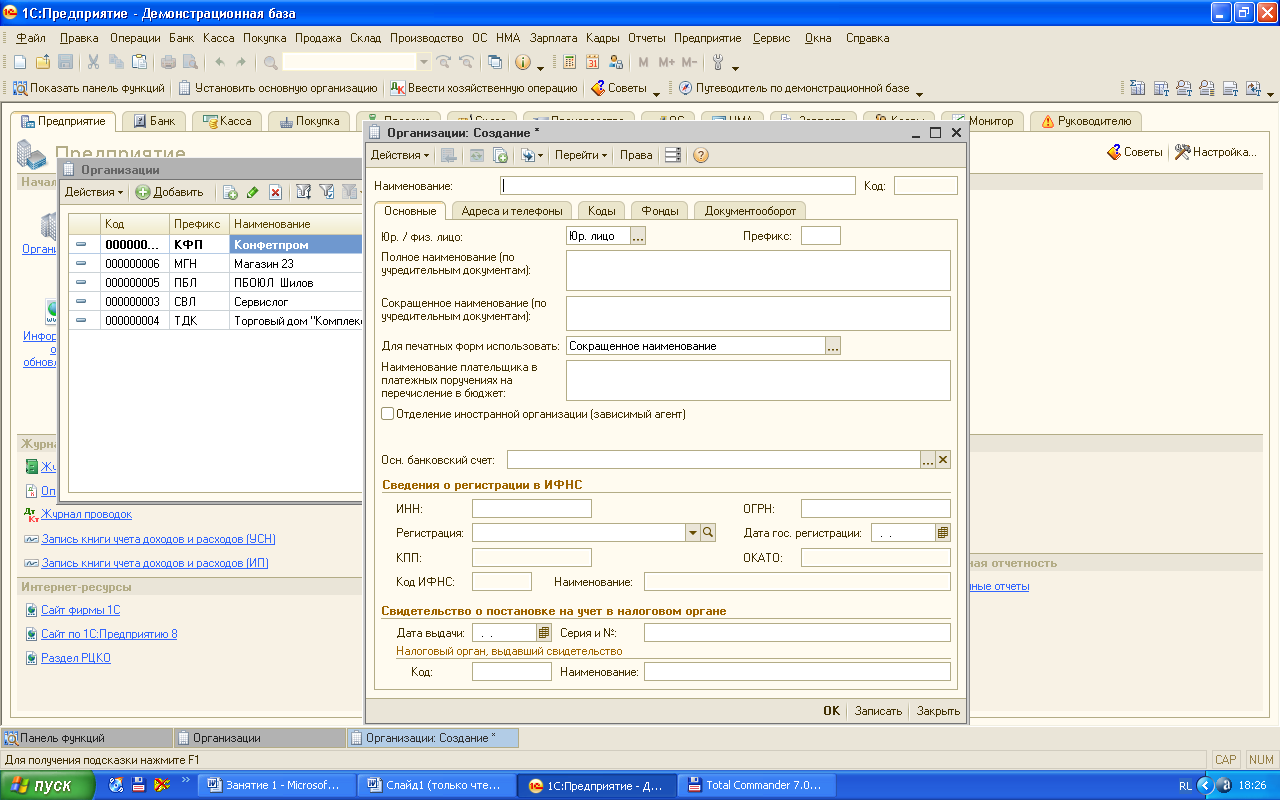Click the Print icon in main toolbar
Image resolution: width=1280 pixels, height=800 pixels.
(170, 62)
